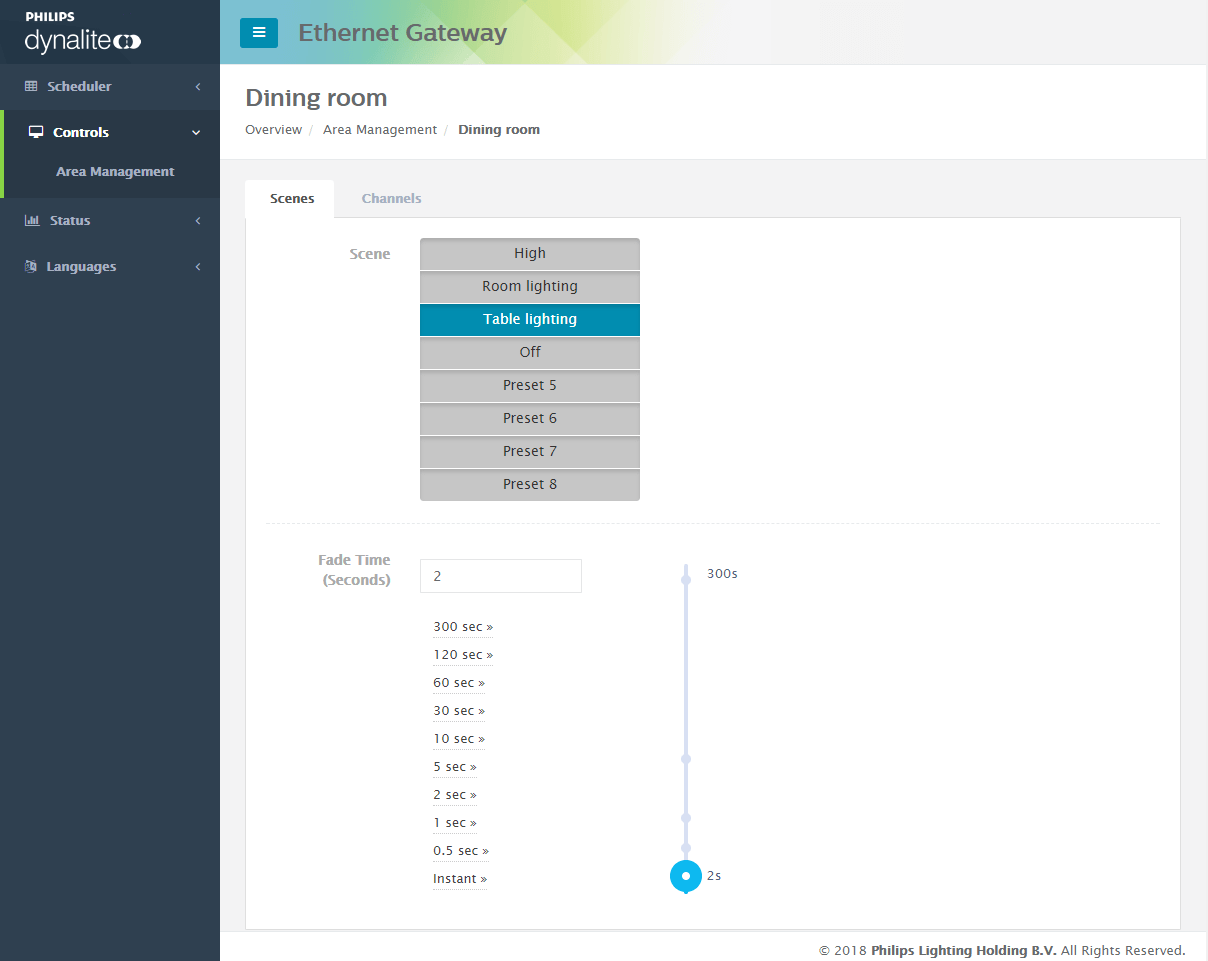The height and width of the screenshot is (961, 1208).
Task: Switch to the Channels tab
Action: coord(391,198)
